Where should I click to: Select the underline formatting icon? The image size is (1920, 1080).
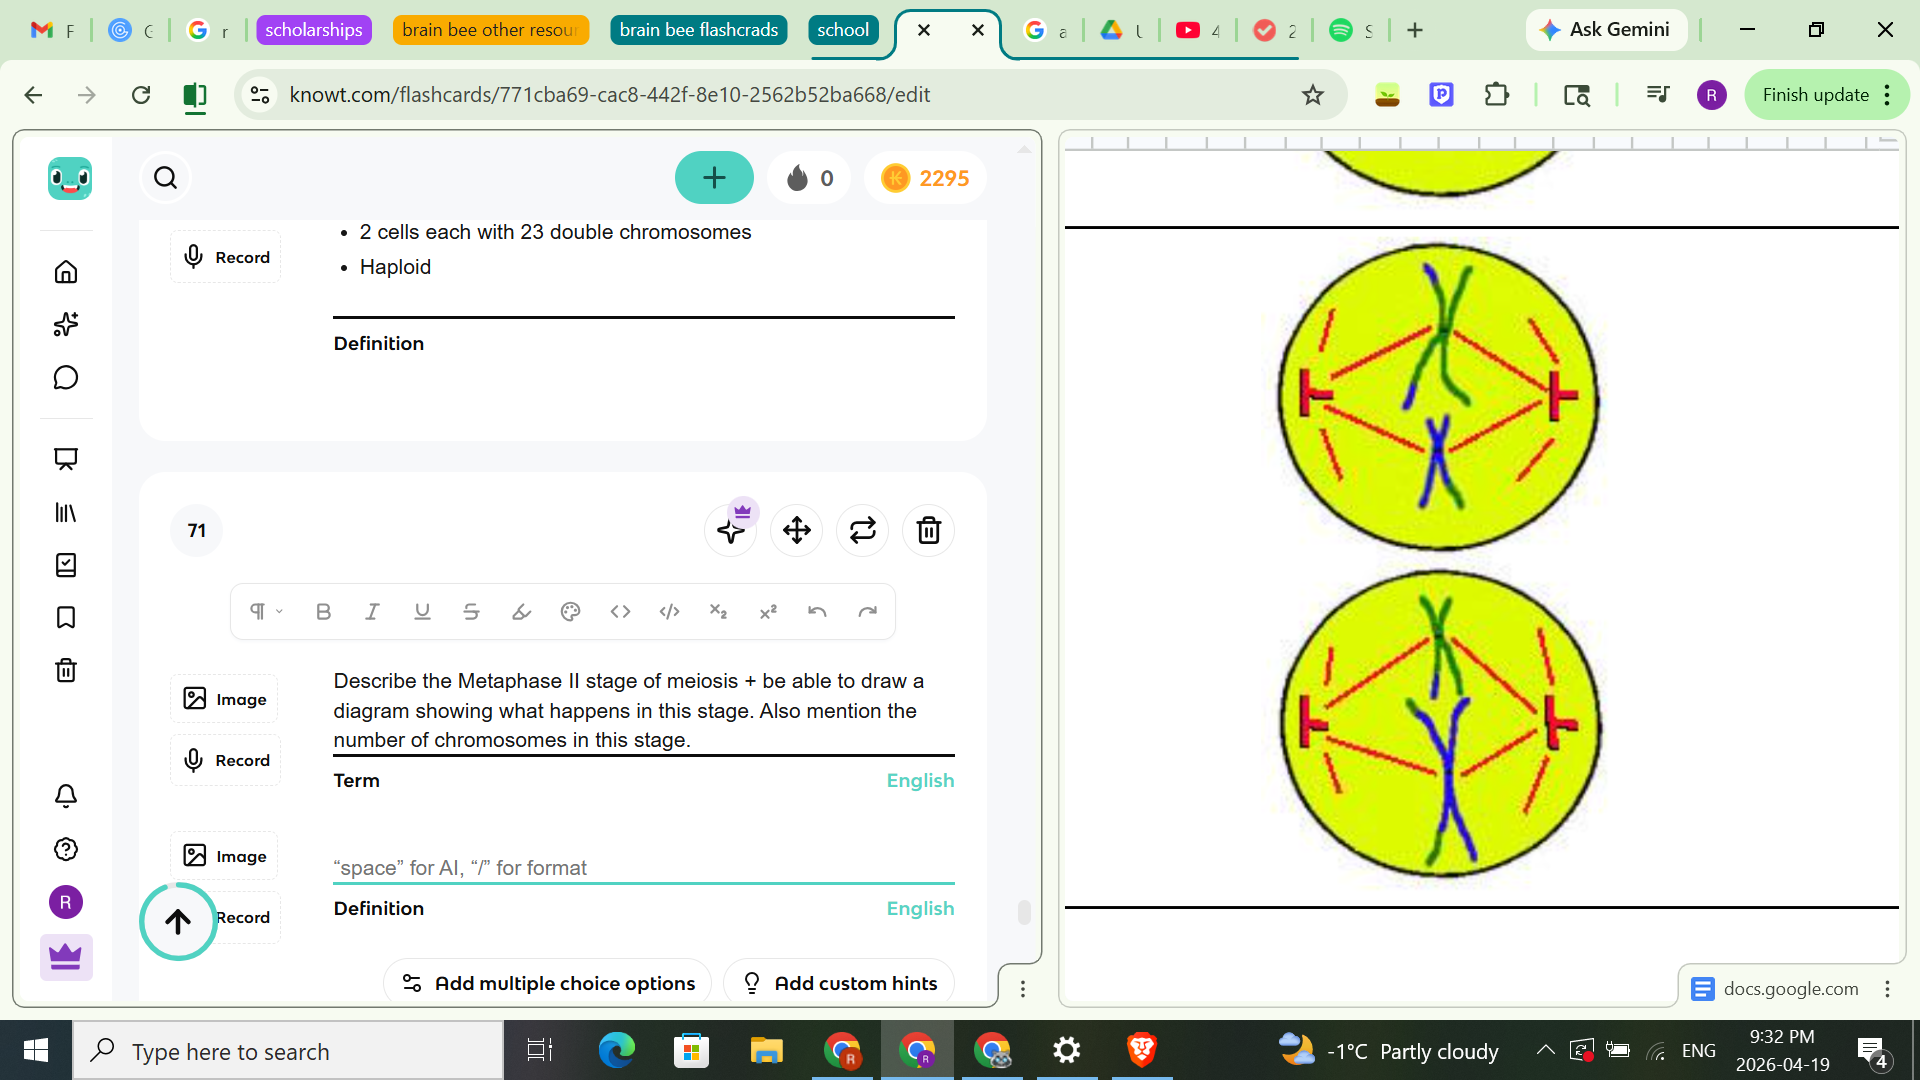tap(422, 611)
